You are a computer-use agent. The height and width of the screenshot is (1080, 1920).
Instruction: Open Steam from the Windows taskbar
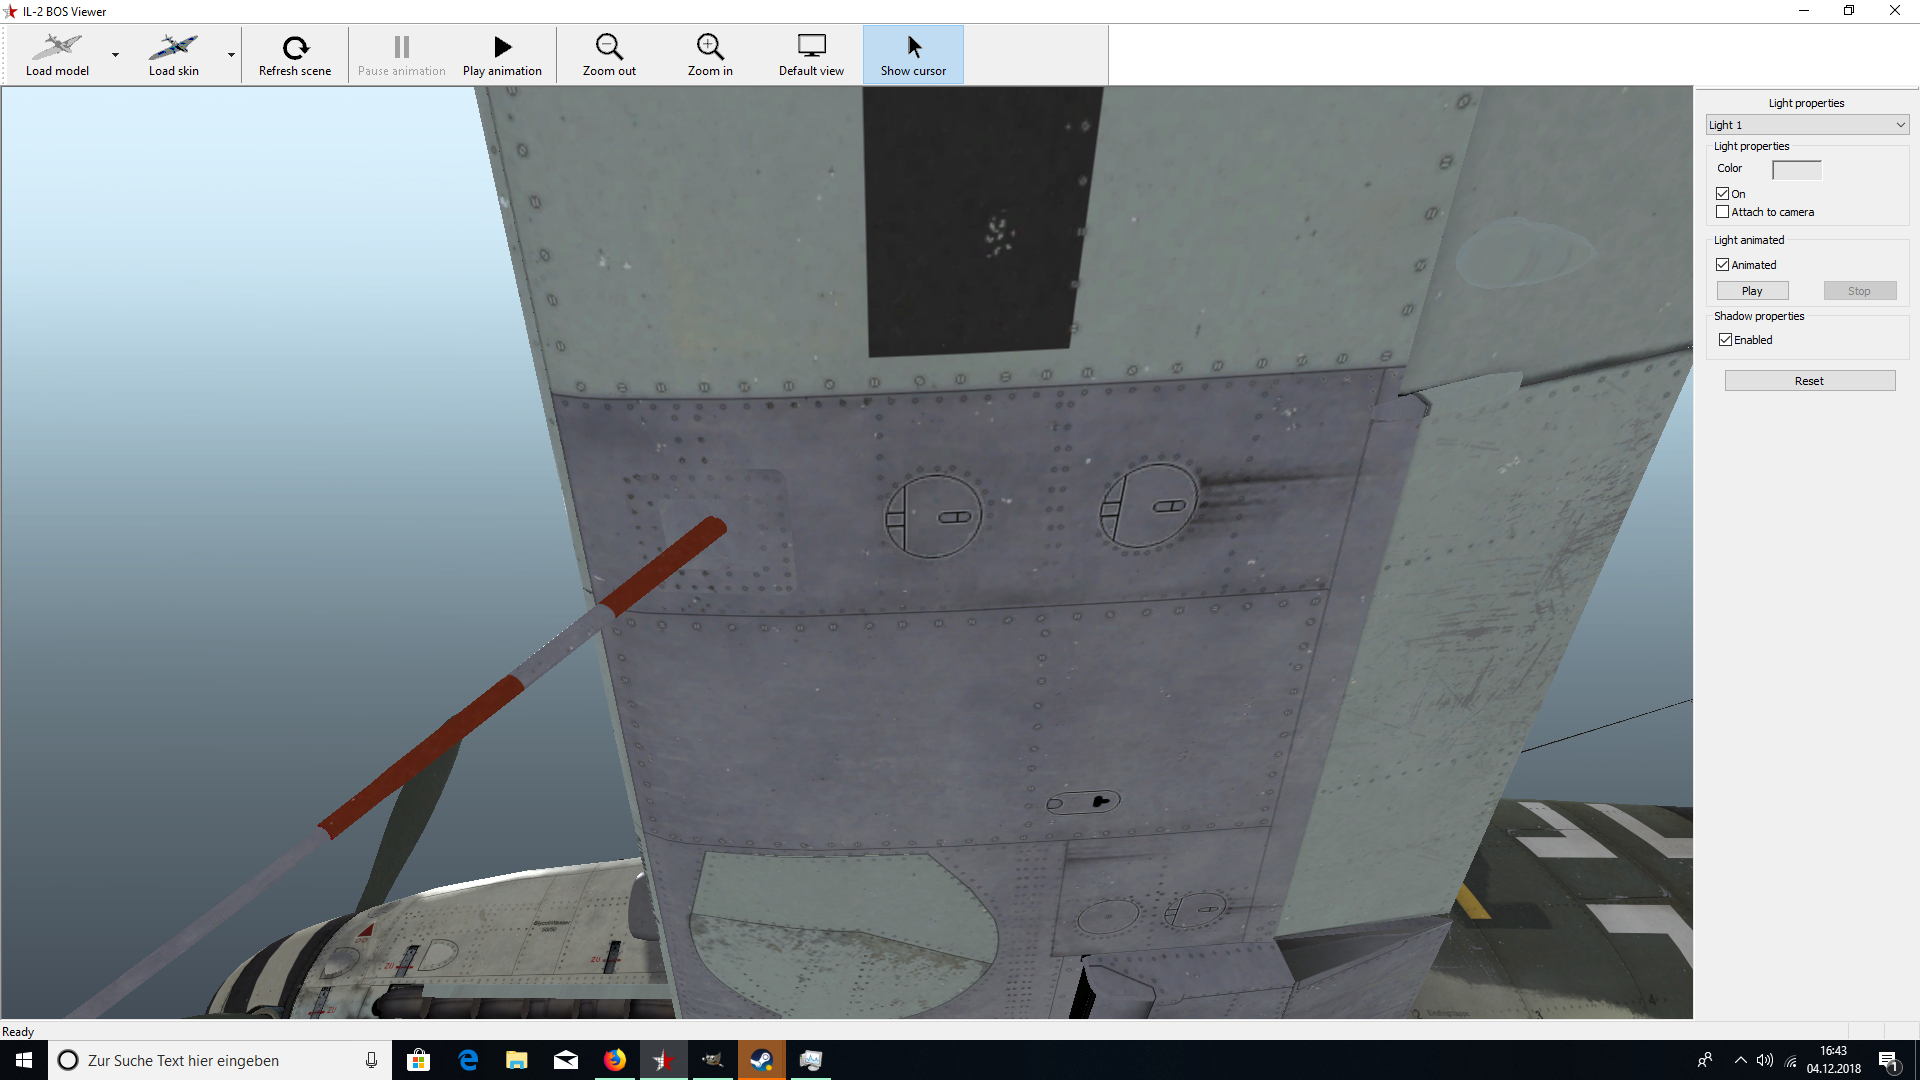[761, 1060]
